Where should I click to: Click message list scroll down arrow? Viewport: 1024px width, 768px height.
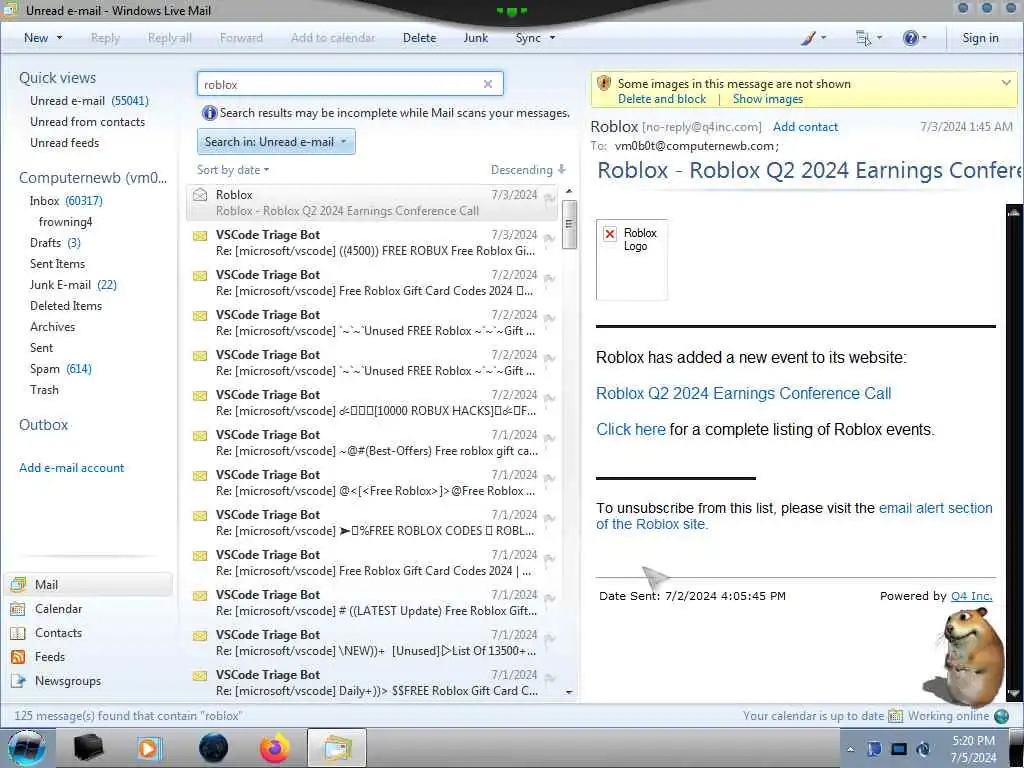point(569,692)
